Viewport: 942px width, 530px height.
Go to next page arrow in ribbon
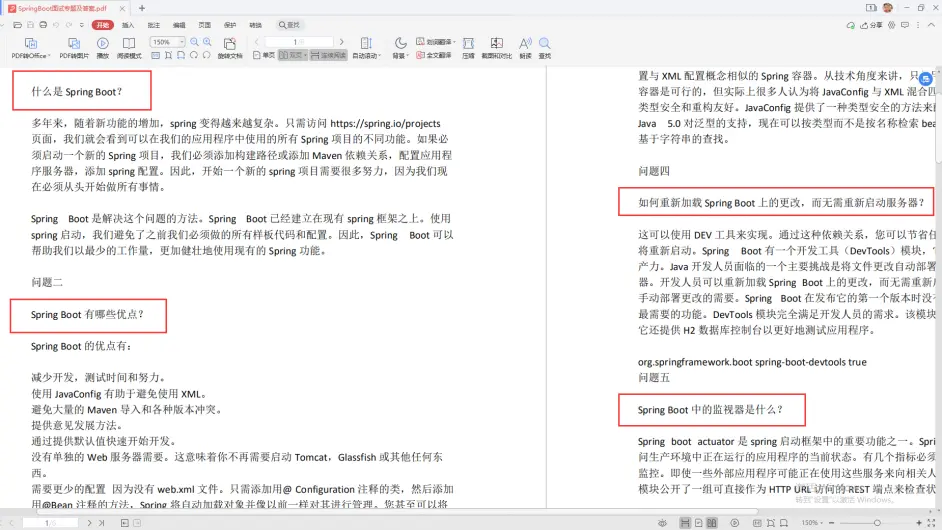click(341, 41)
